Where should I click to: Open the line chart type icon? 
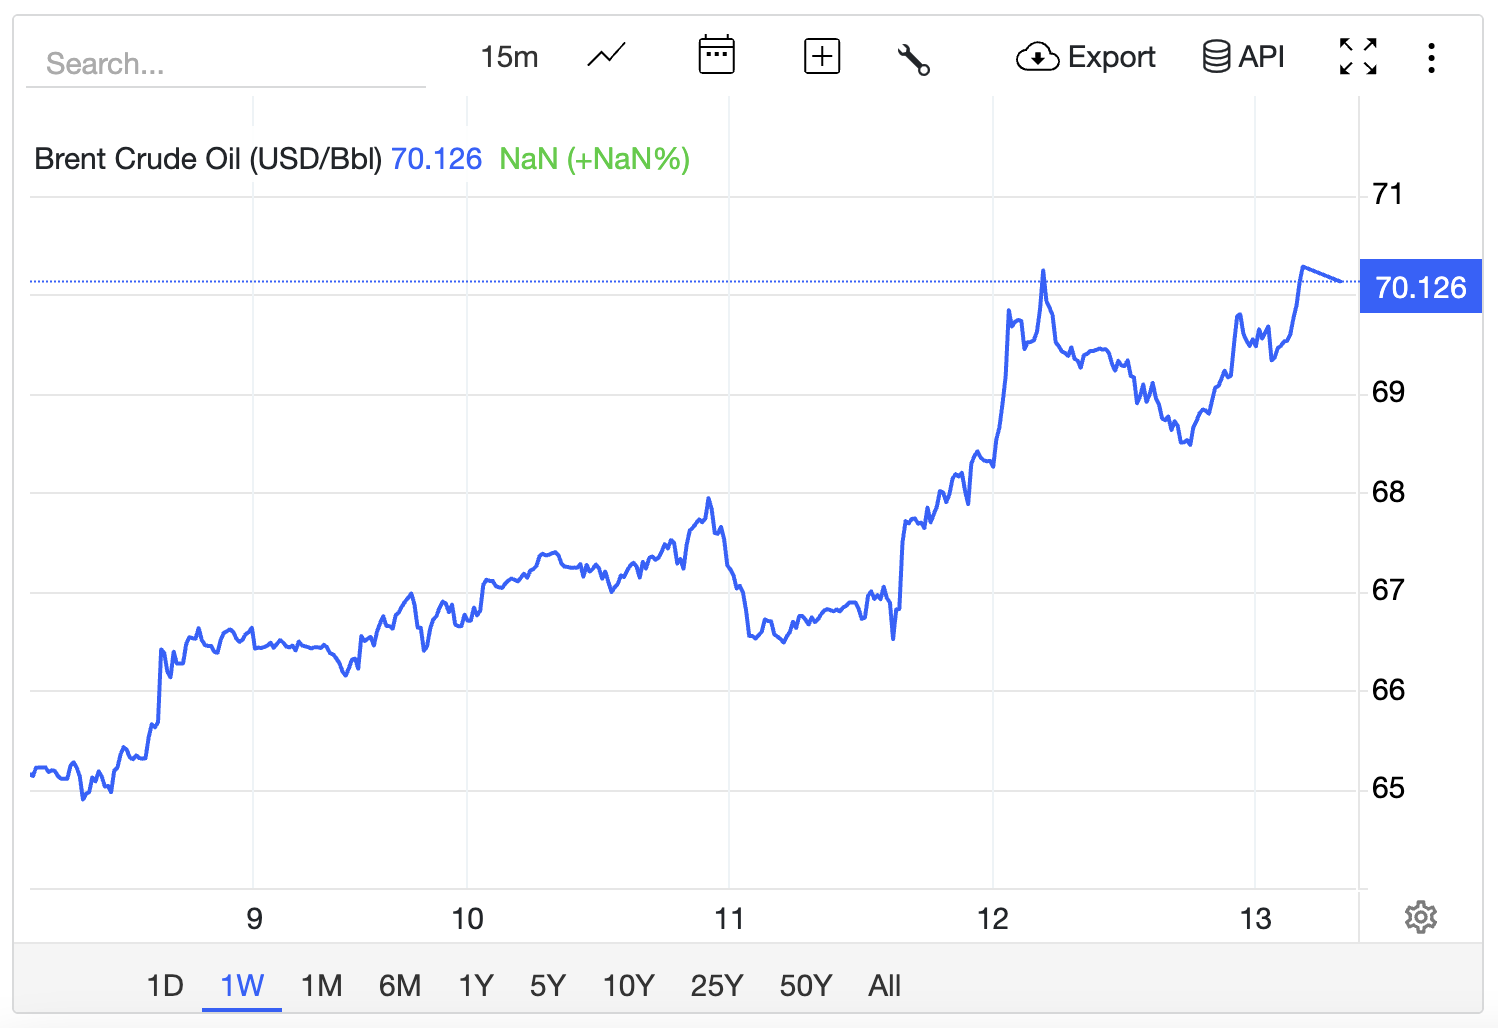pos(606,56)
